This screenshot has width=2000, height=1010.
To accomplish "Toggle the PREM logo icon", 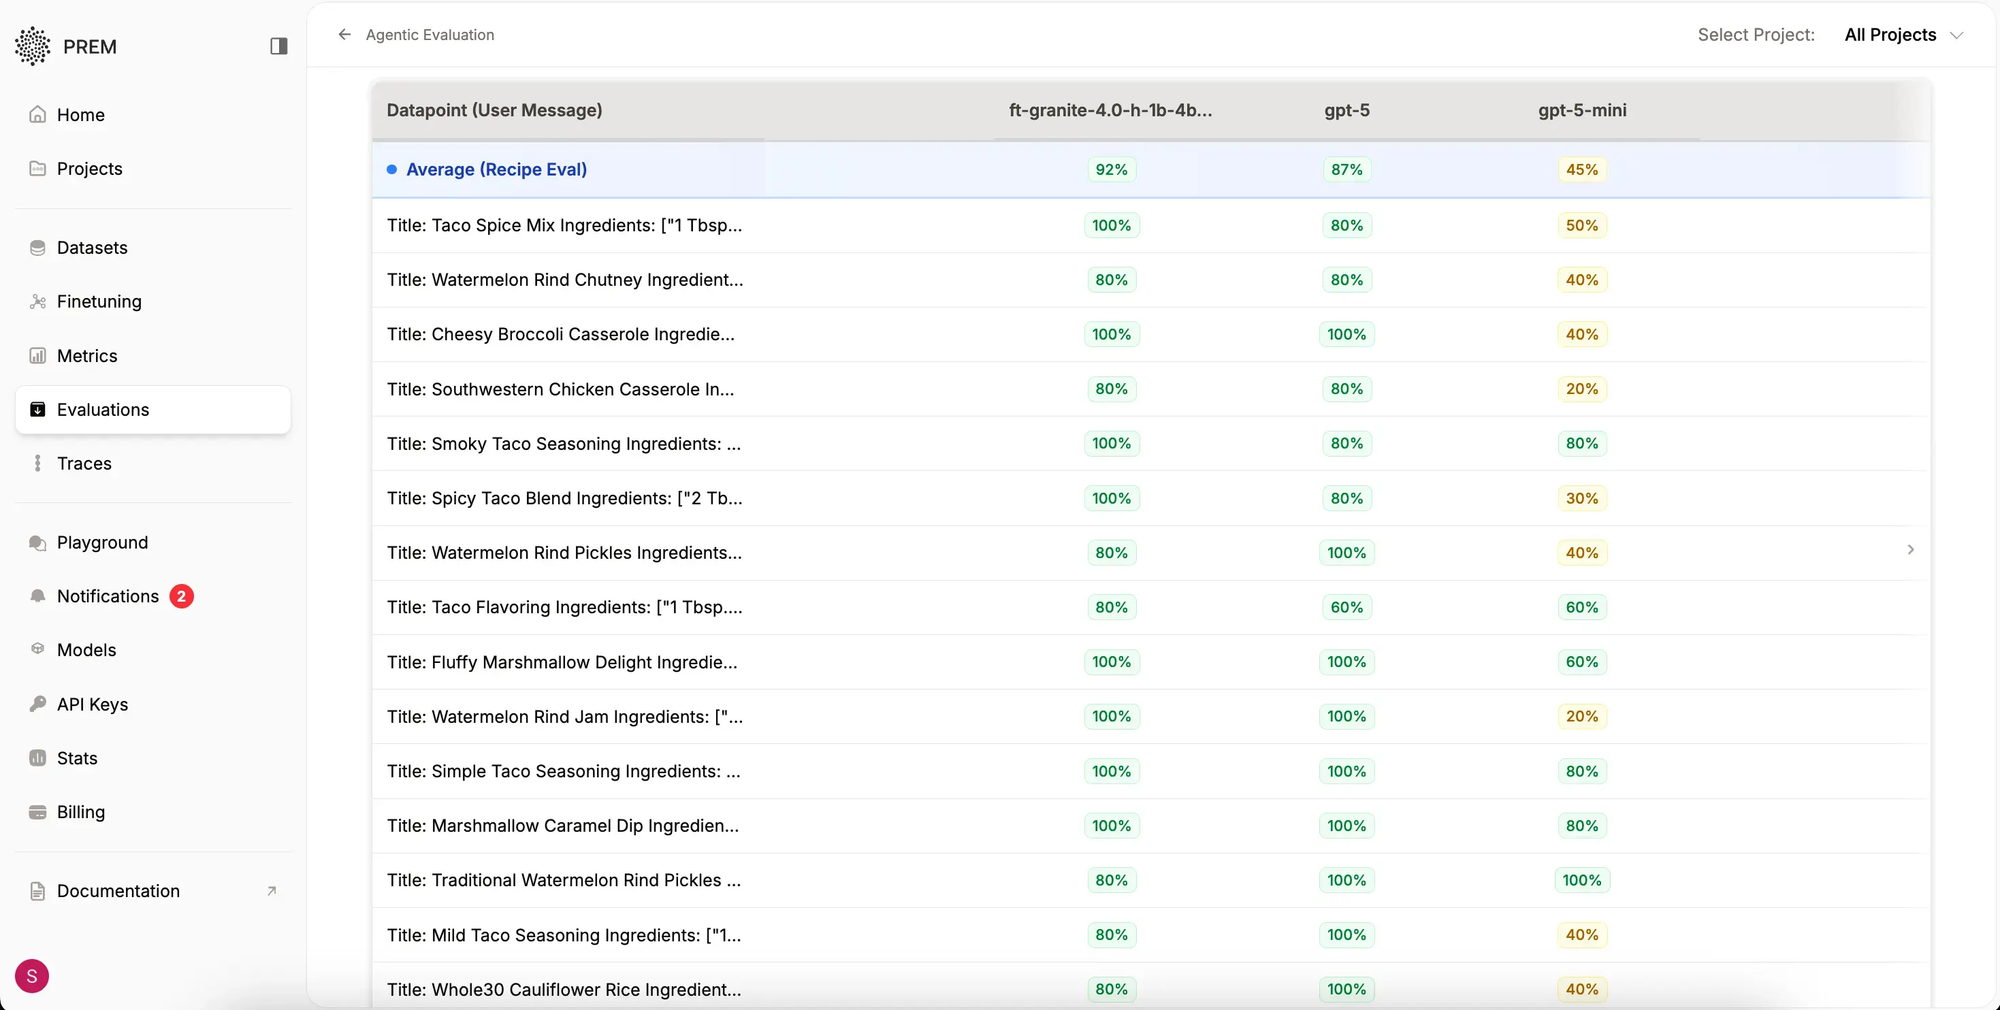I will [x=32, y=46].
